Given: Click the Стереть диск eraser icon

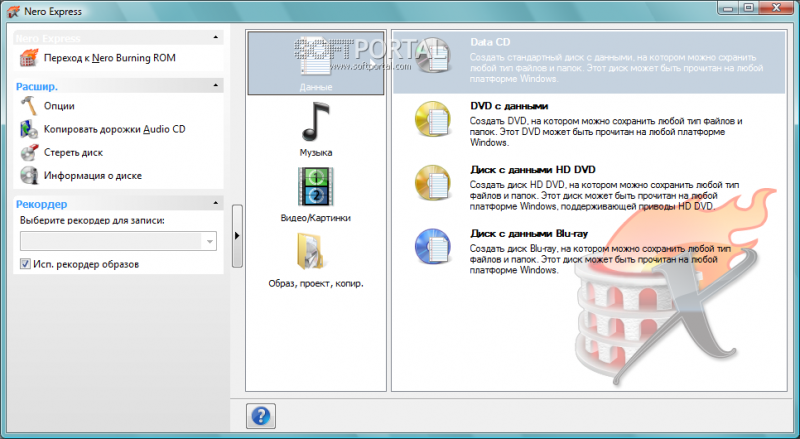Looking at the screenshot, I should pyautogui.click(x=29, y=152).
